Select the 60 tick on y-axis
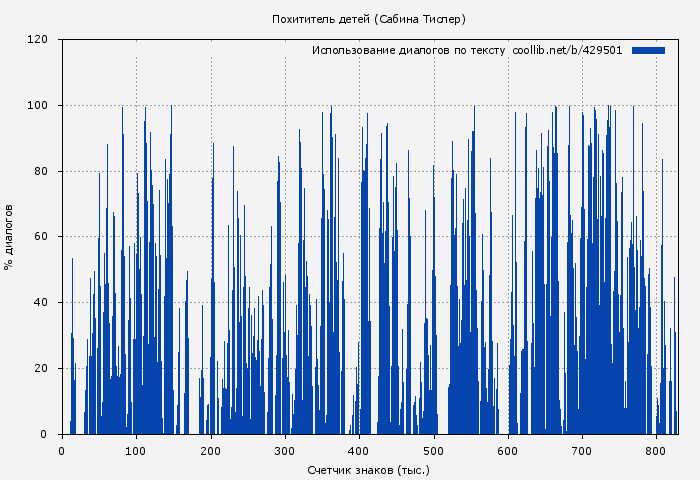 point(41,237)
